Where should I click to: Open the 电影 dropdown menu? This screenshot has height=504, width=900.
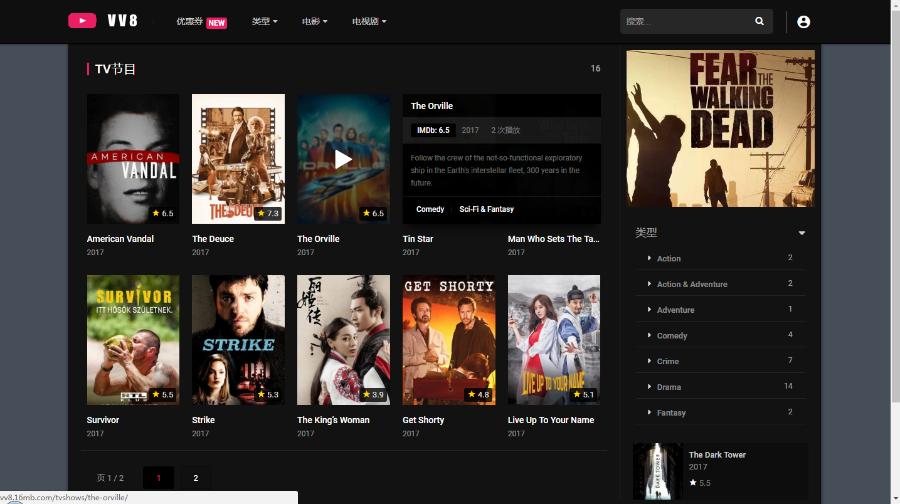click(315, 21)
